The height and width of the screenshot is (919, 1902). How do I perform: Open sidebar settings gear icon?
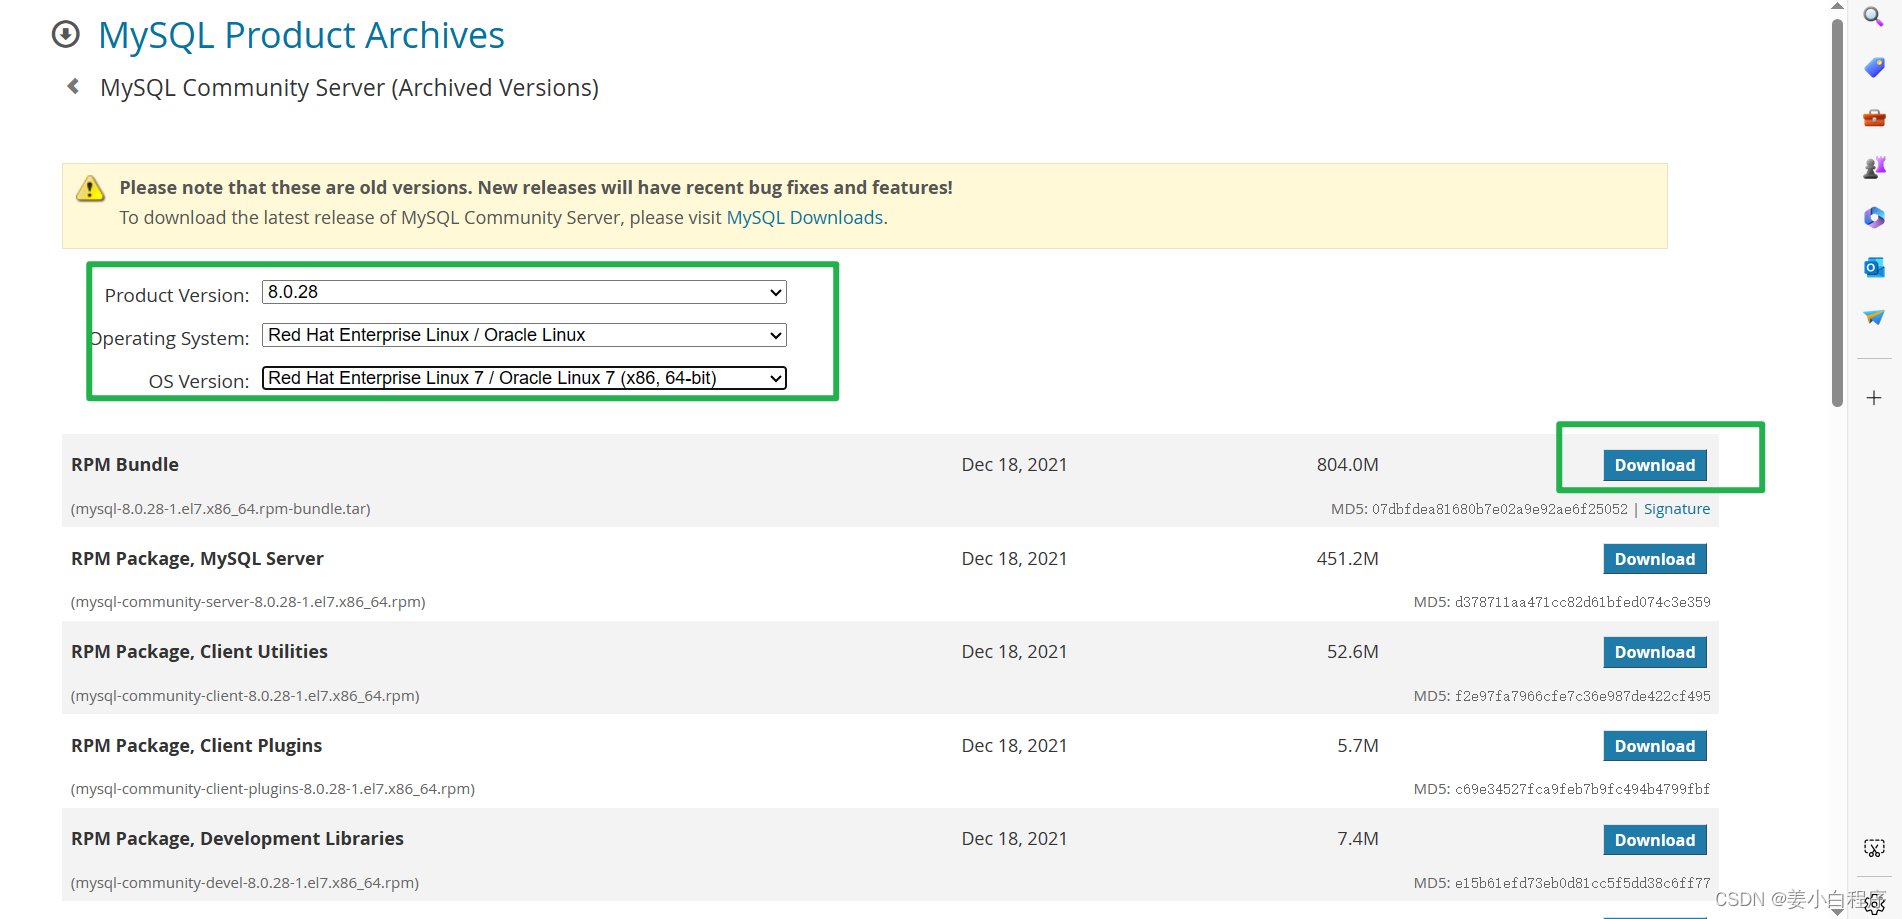point(1875,905)
